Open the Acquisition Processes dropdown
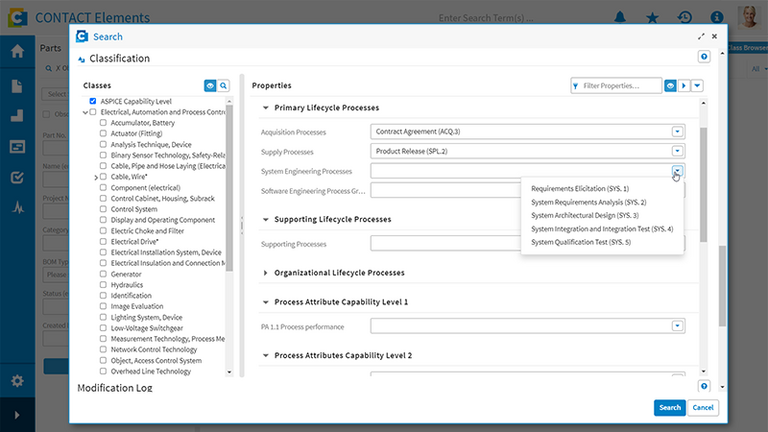The height and width of the screenshot is (432, 768). pos(677,131)
